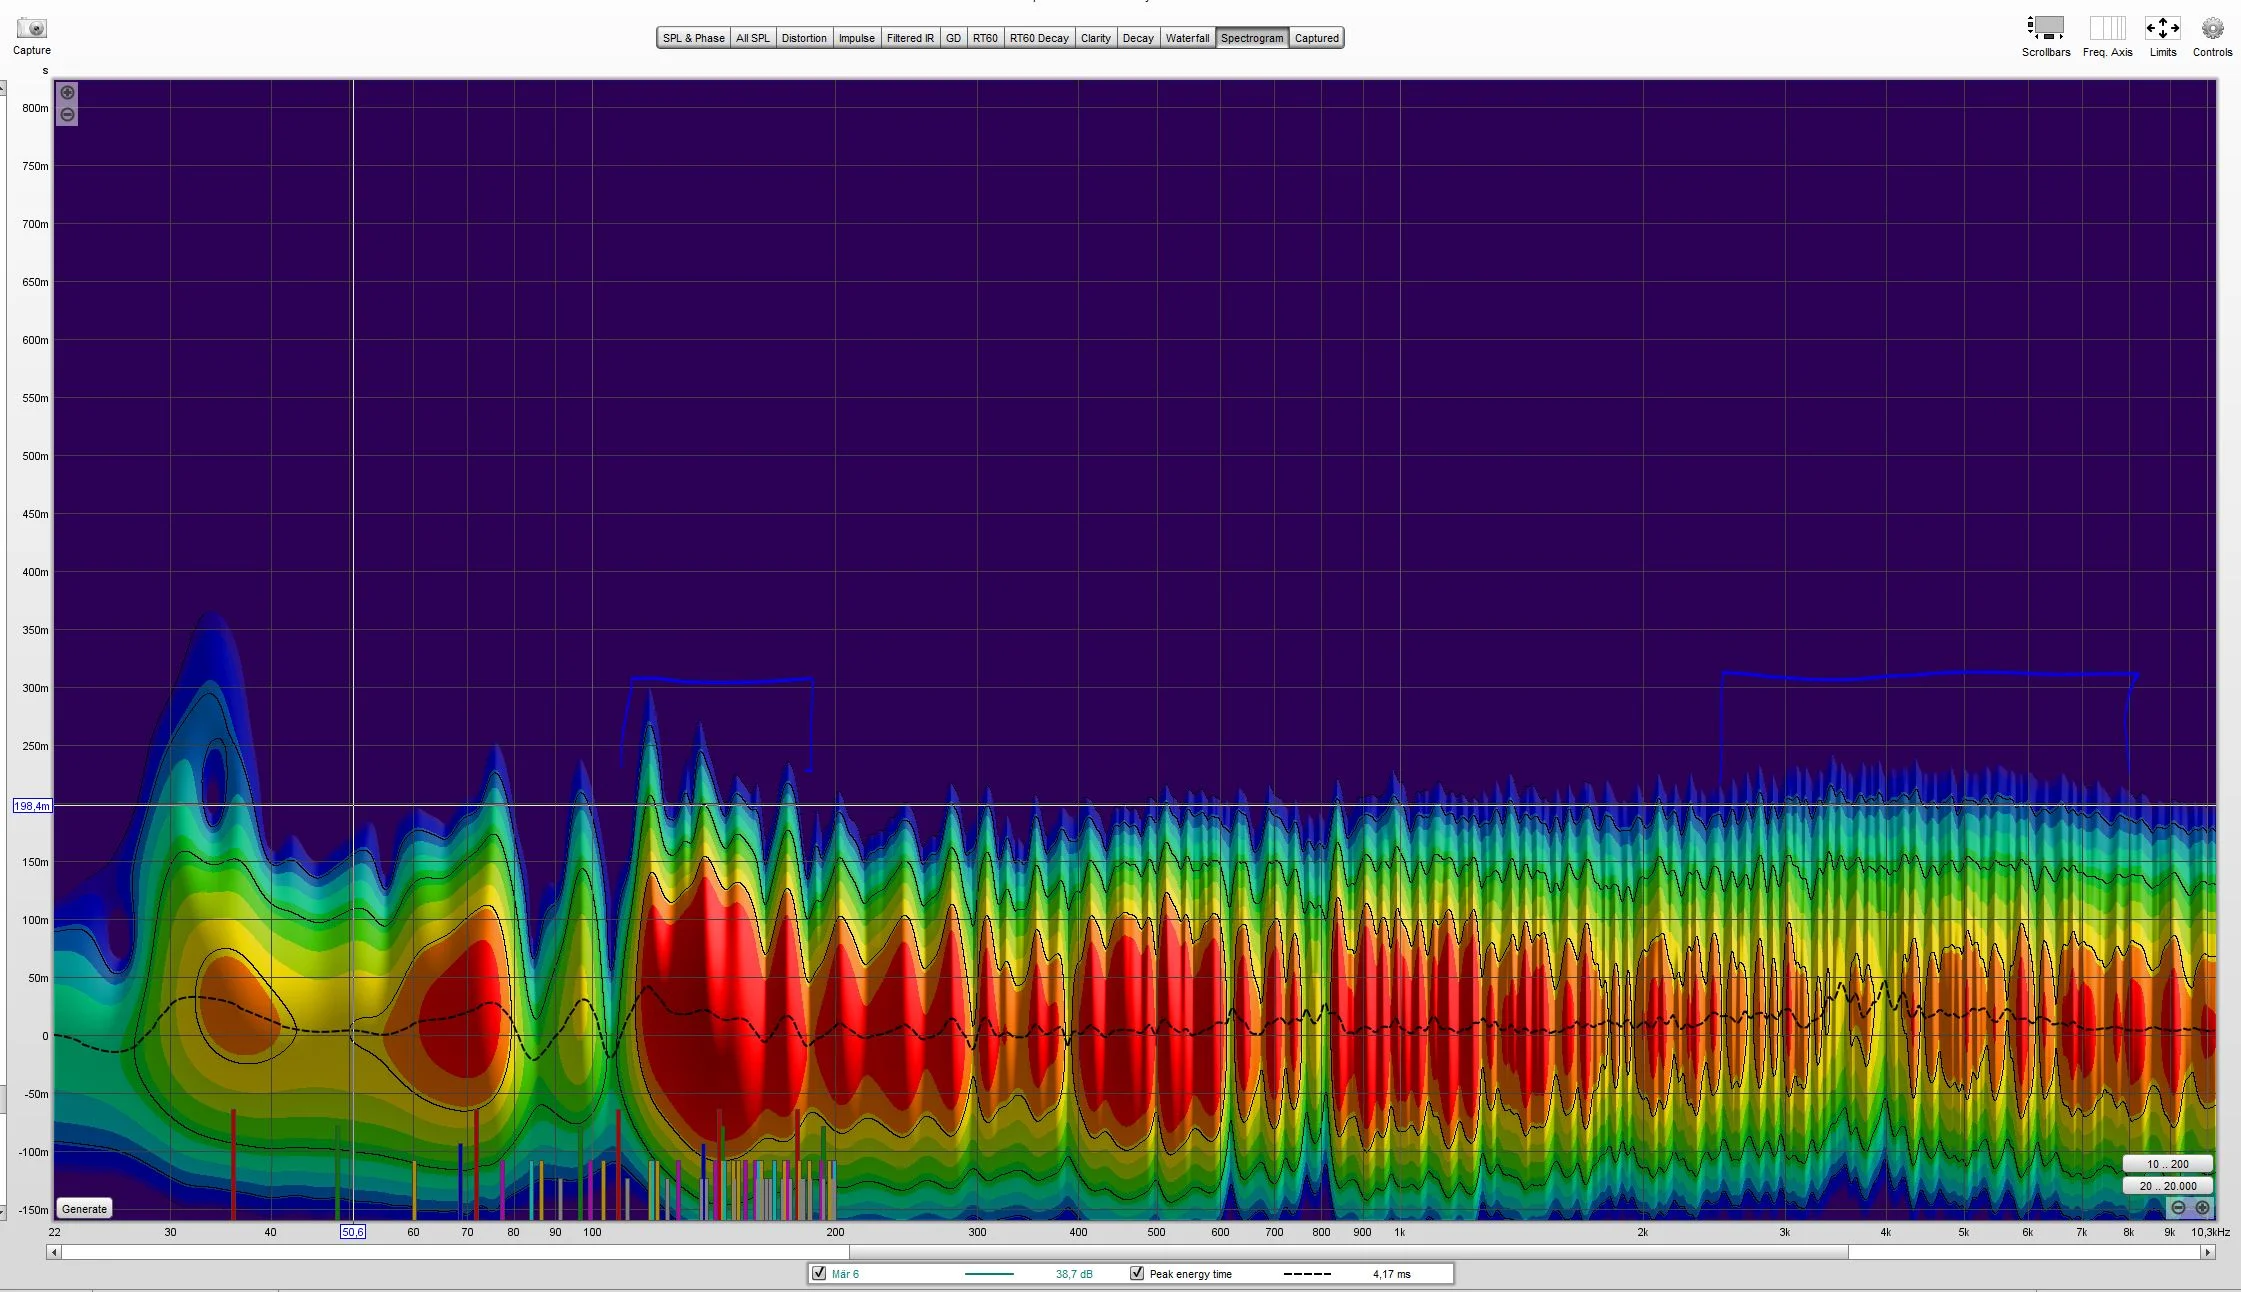The height and width of the screenshot is (1292, 2241).
Task: Open the Scrollbars toggle icon
Action: [x=2045, y=28]
